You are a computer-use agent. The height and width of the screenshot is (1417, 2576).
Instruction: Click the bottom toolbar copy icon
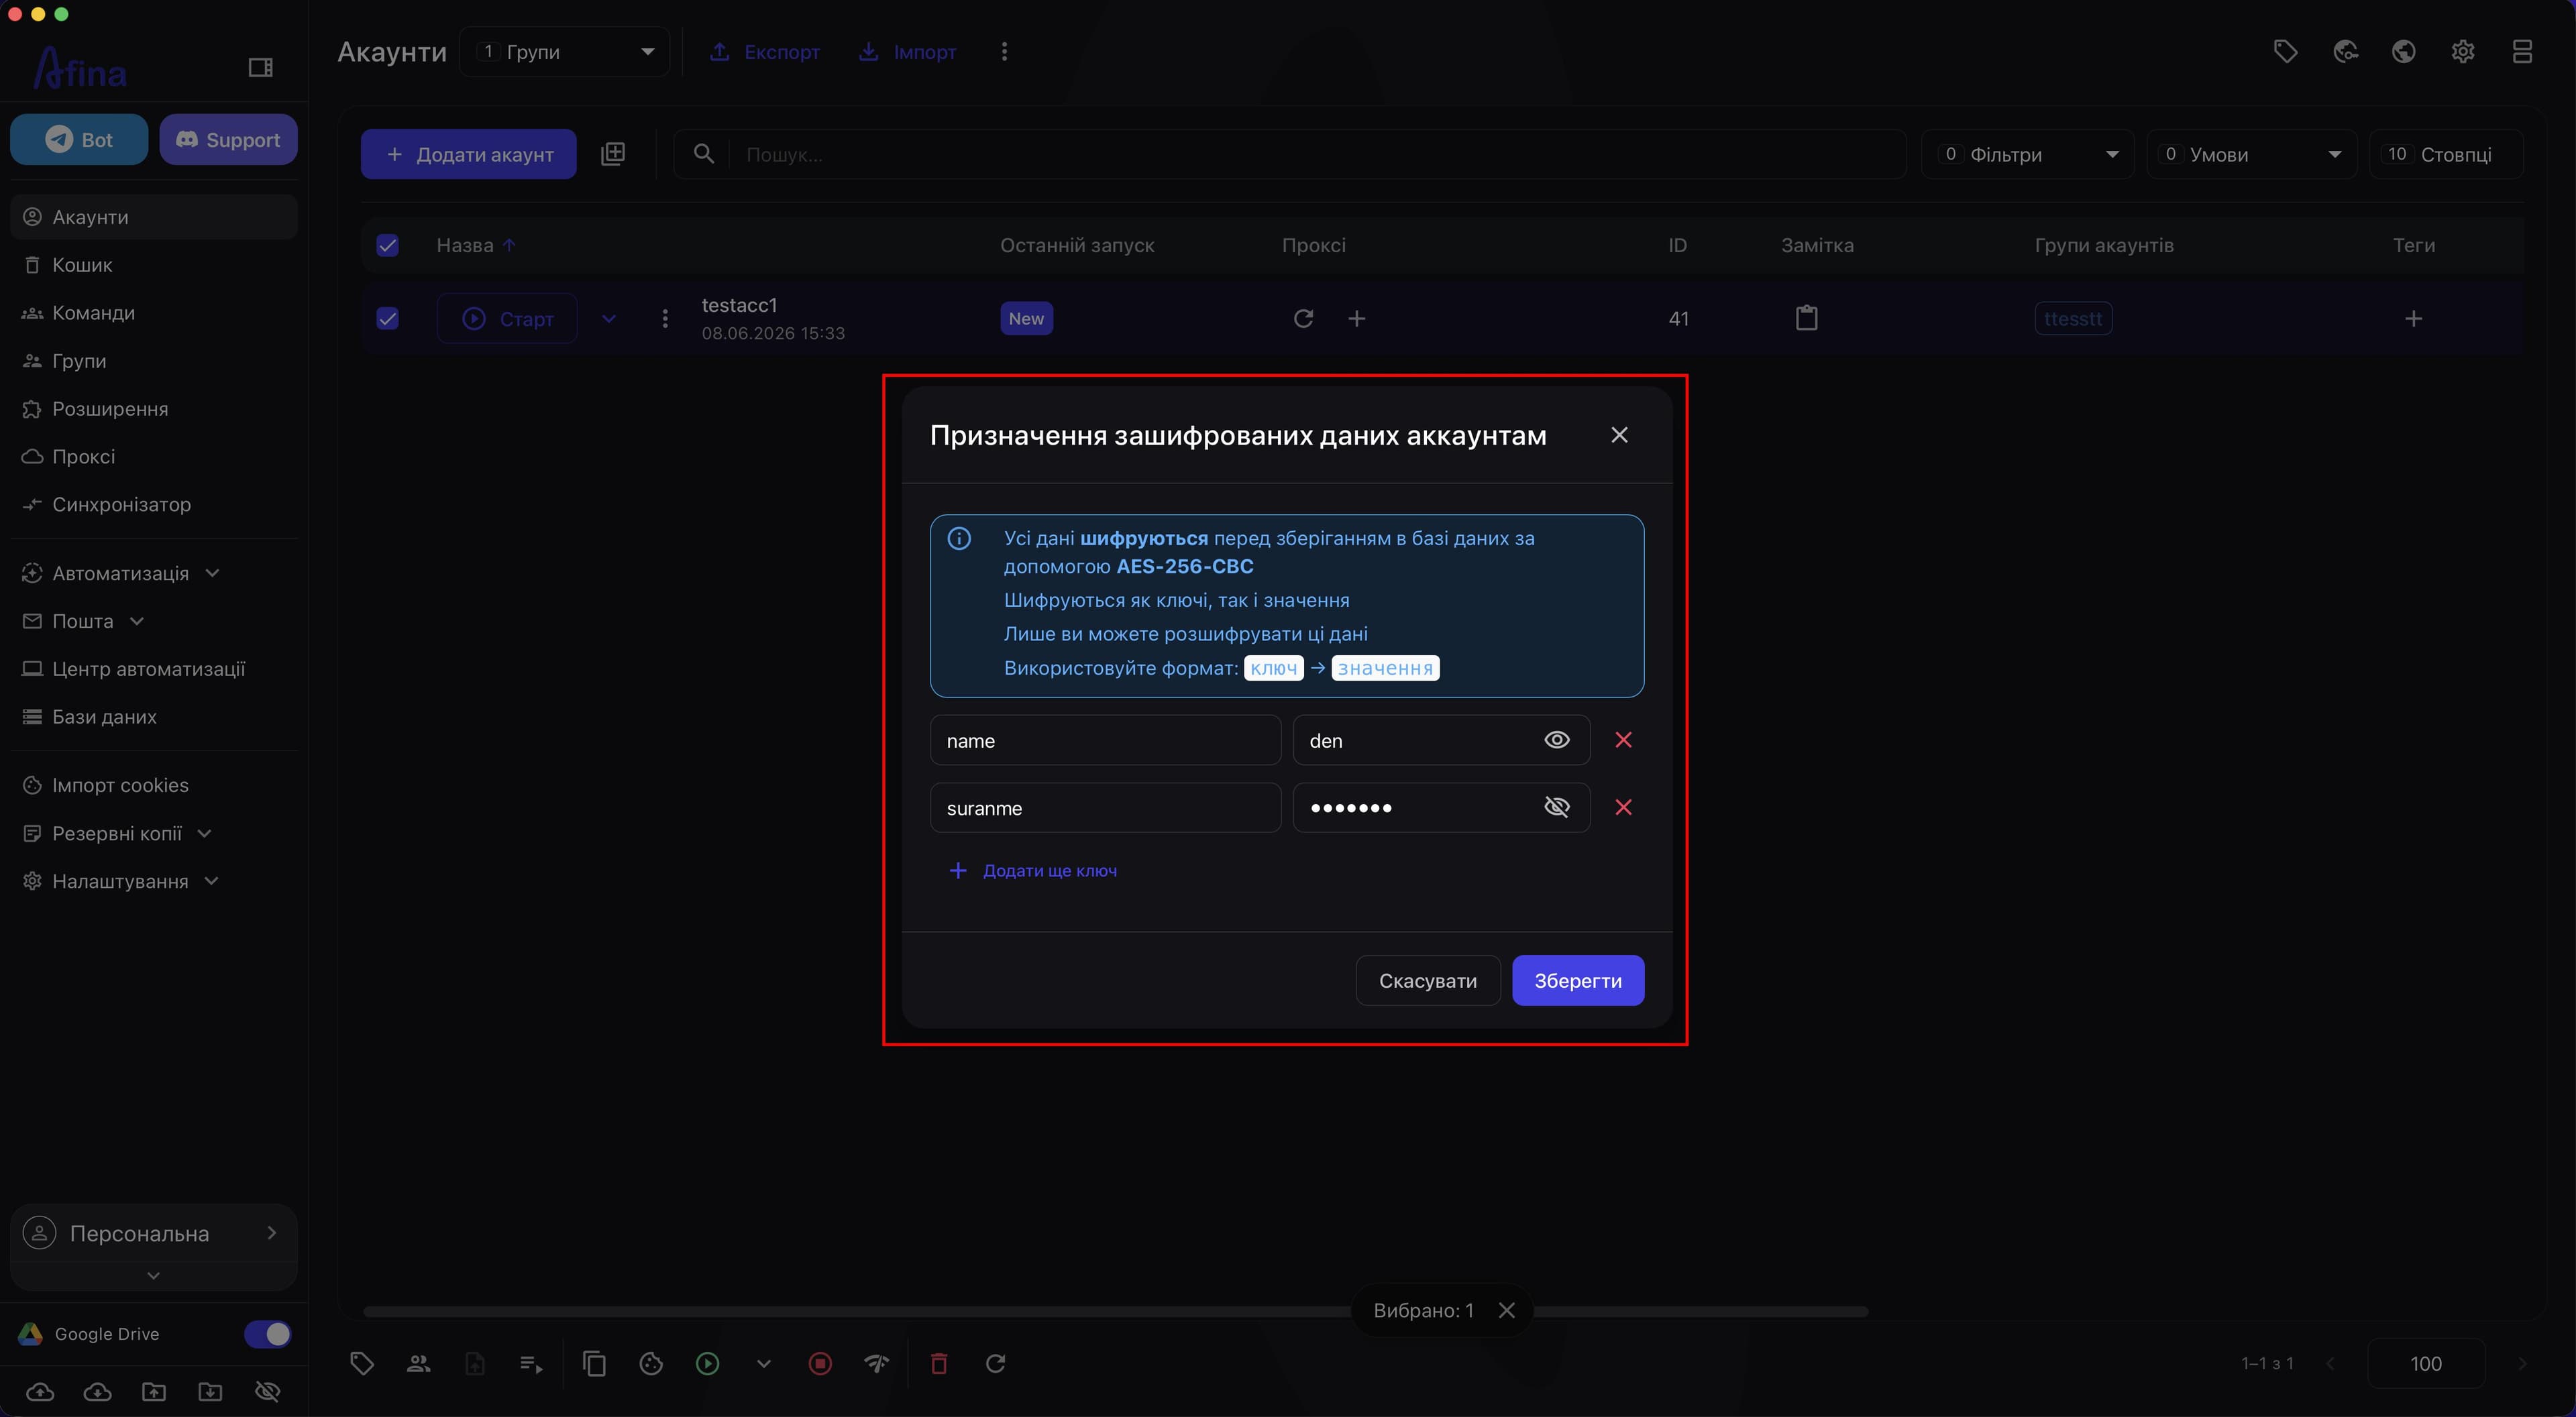(x=594, y=1363)
